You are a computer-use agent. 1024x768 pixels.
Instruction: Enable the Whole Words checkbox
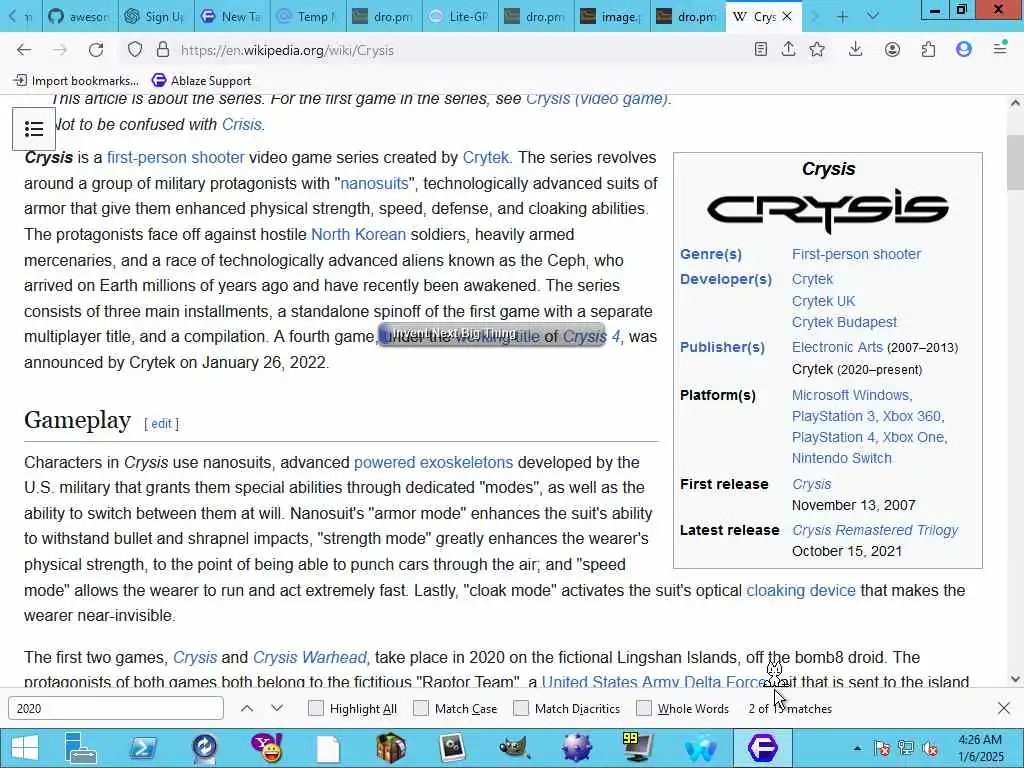644,708
